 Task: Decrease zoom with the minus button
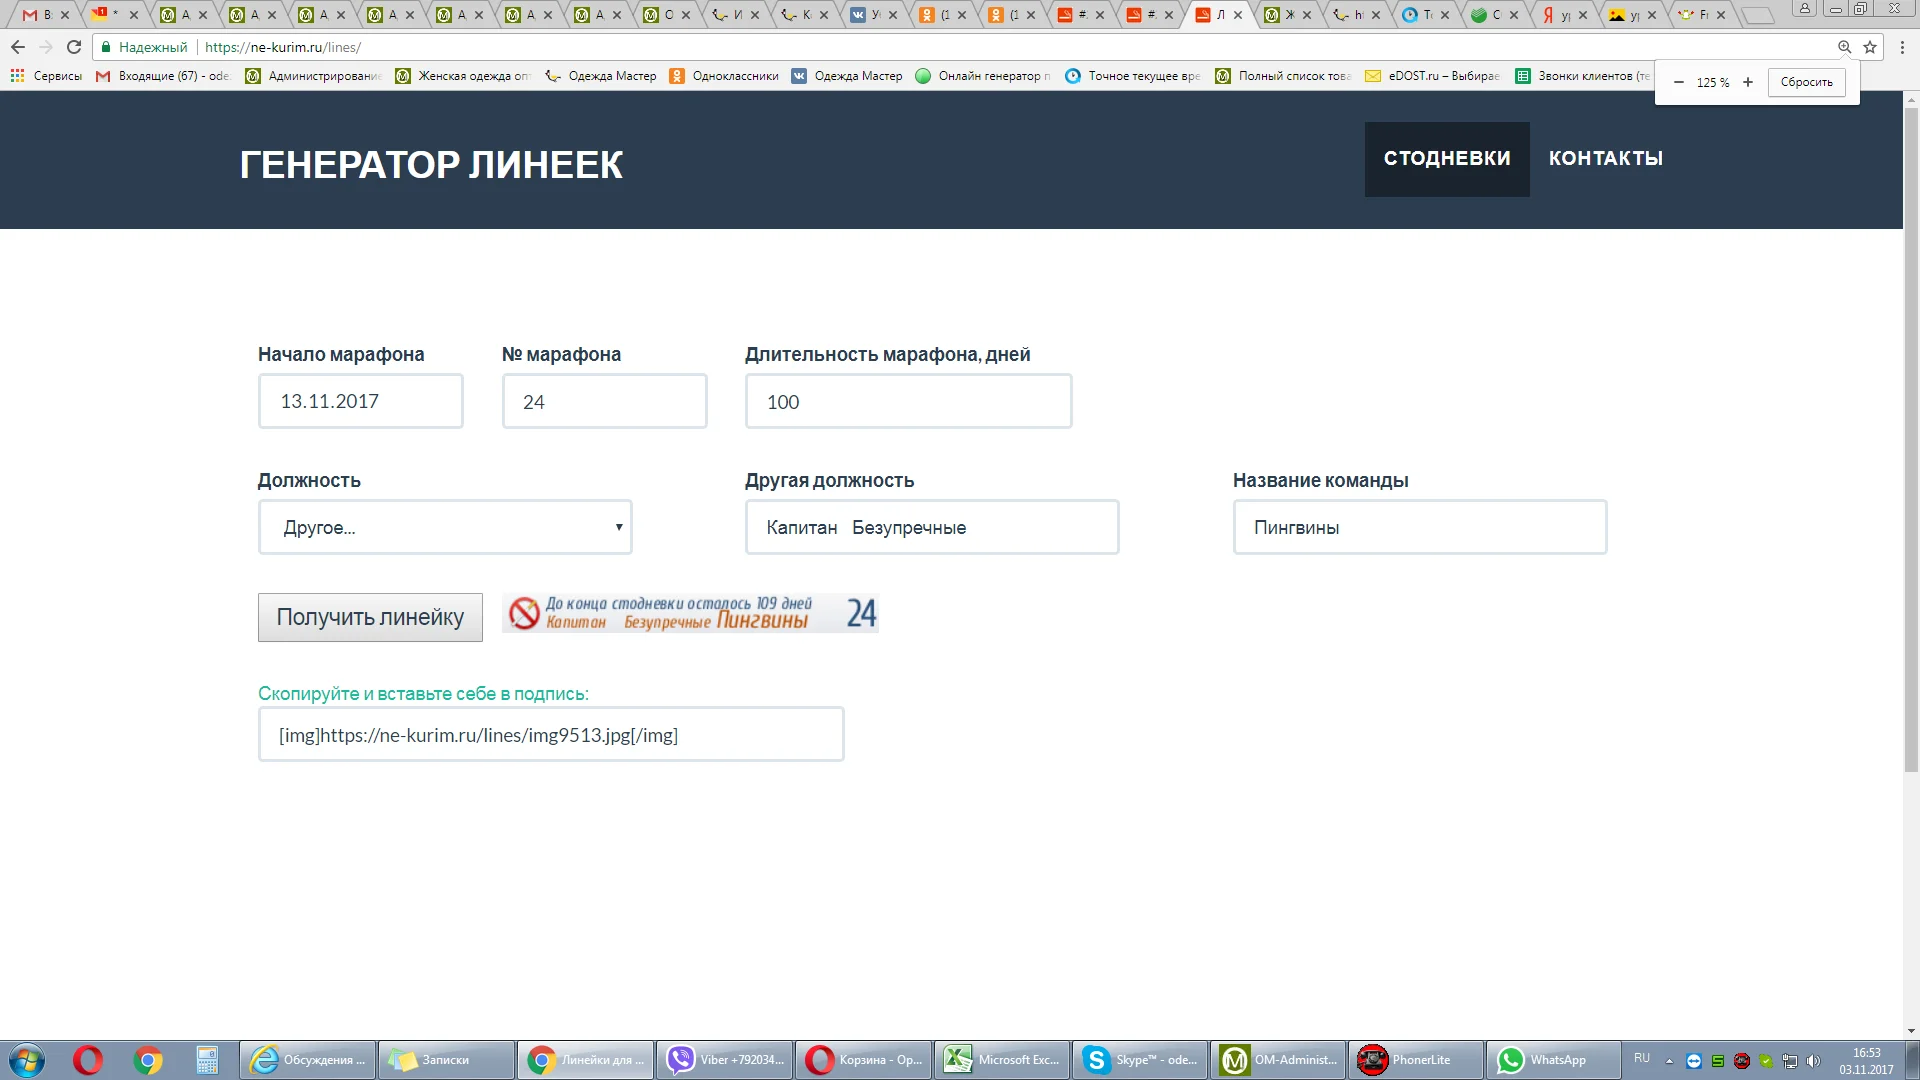[x=1679, y=82]
